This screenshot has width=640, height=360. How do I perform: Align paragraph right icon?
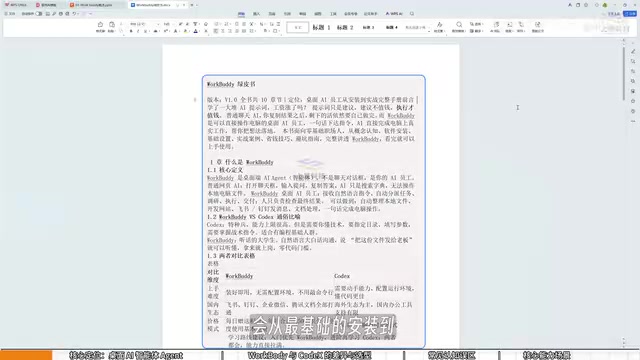(x=230, y=31)
